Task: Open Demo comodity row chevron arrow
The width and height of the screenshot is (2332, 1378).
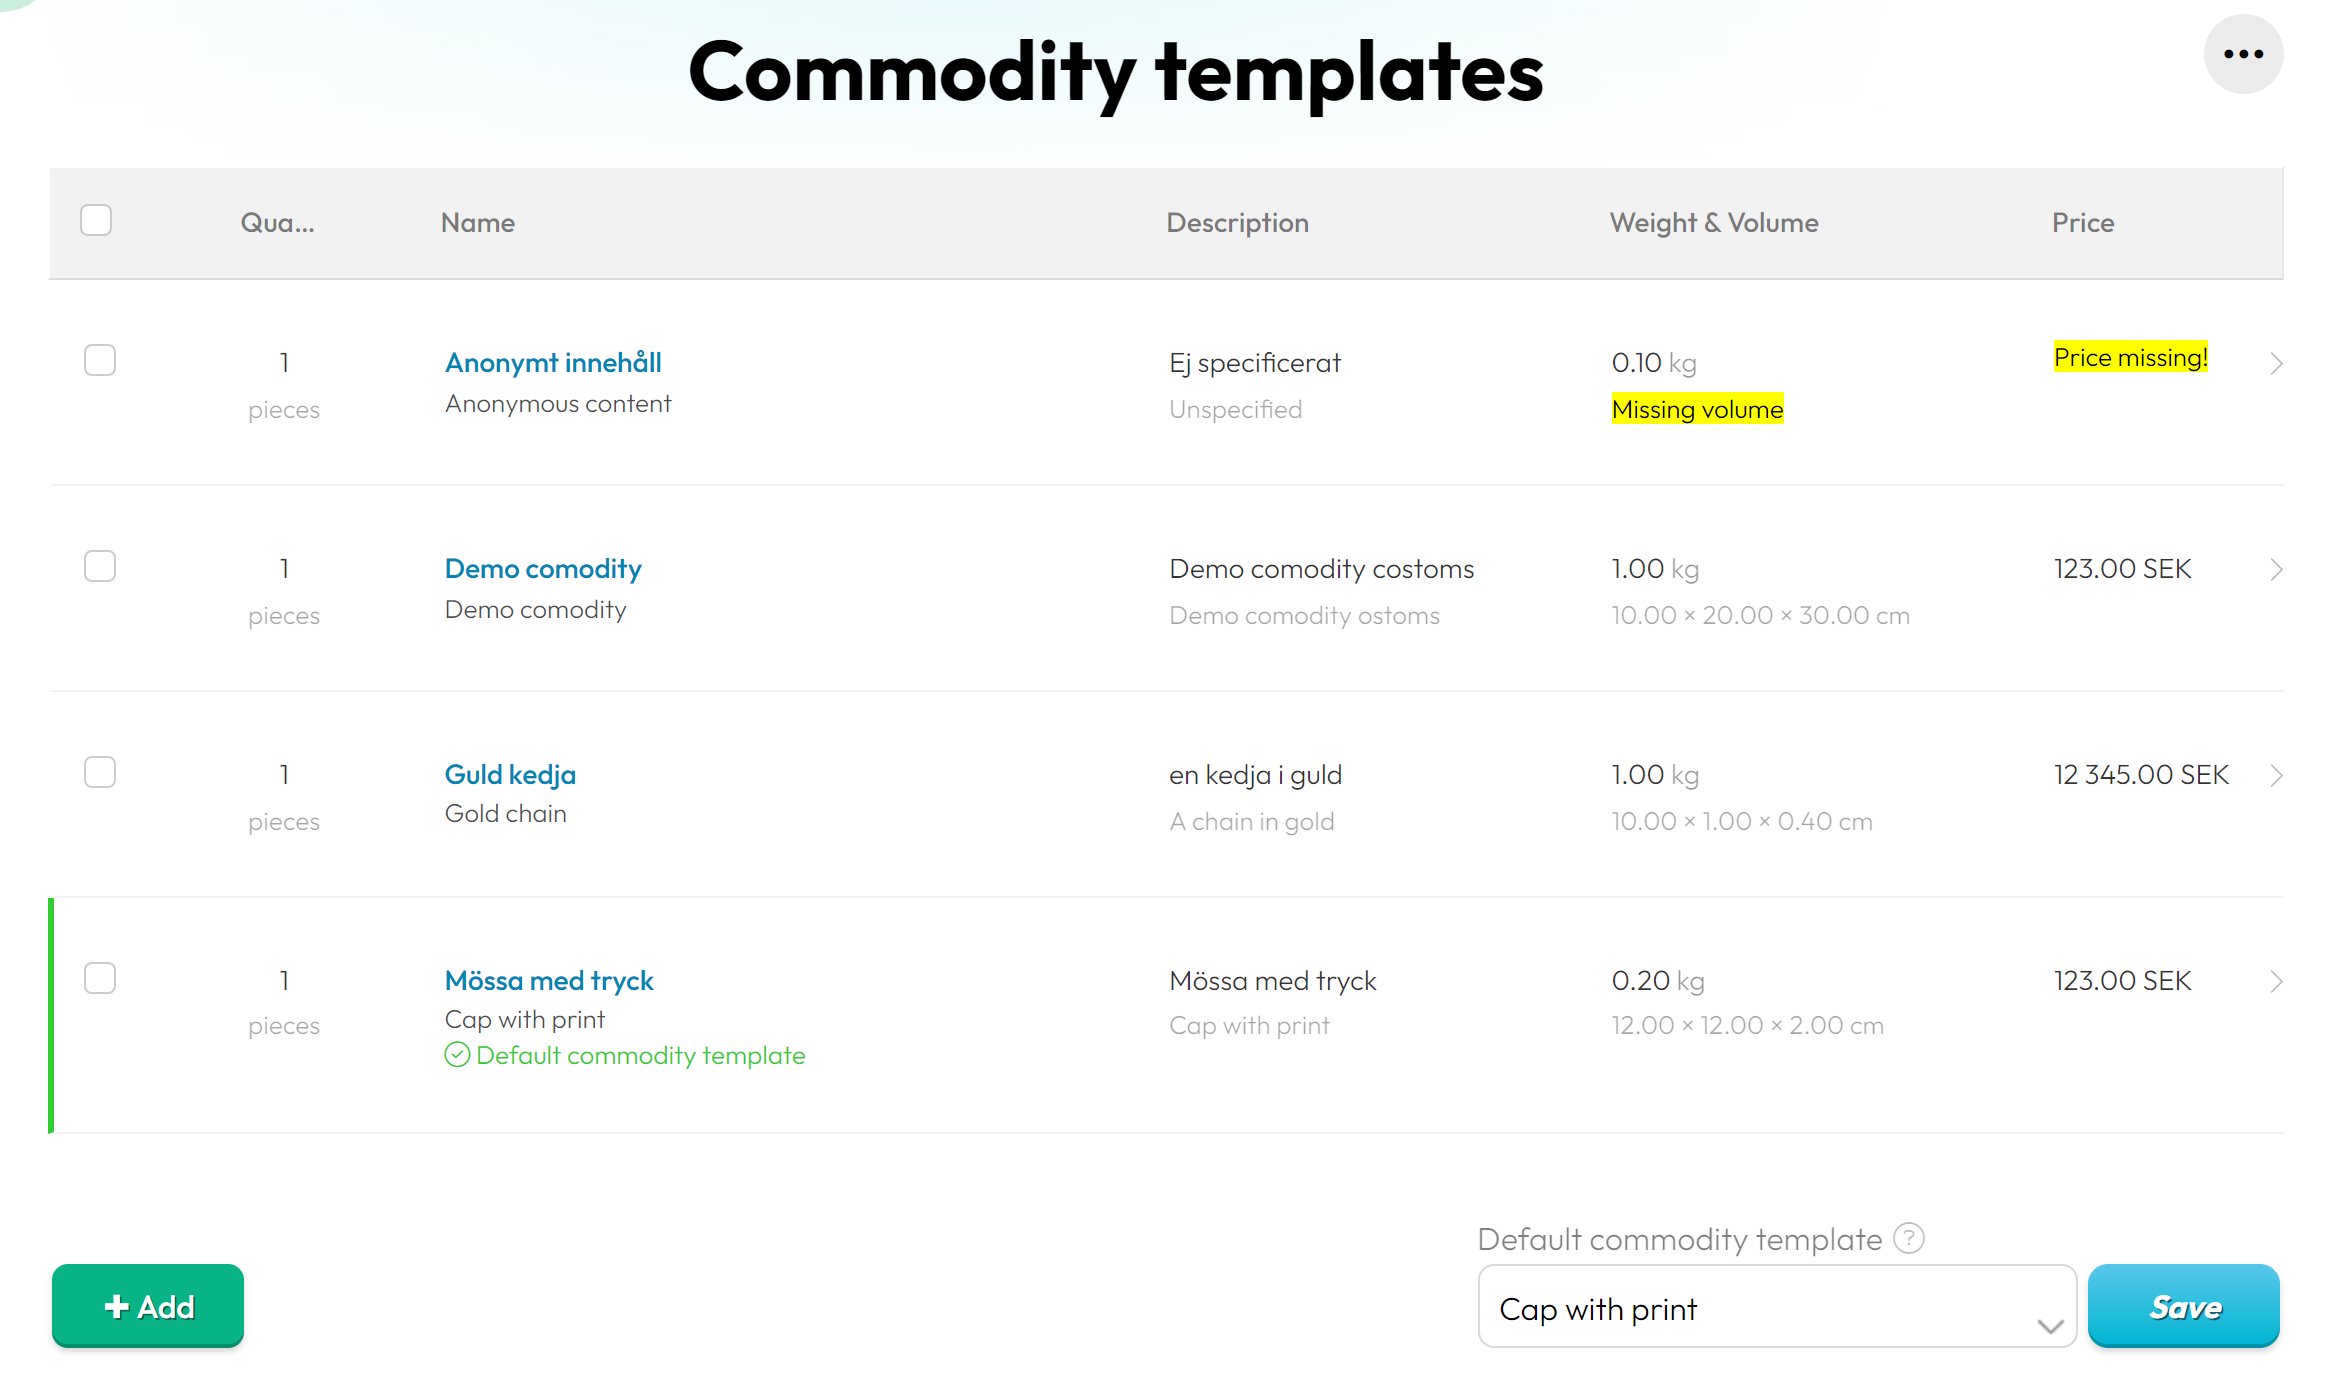Action: [2276, 569]
